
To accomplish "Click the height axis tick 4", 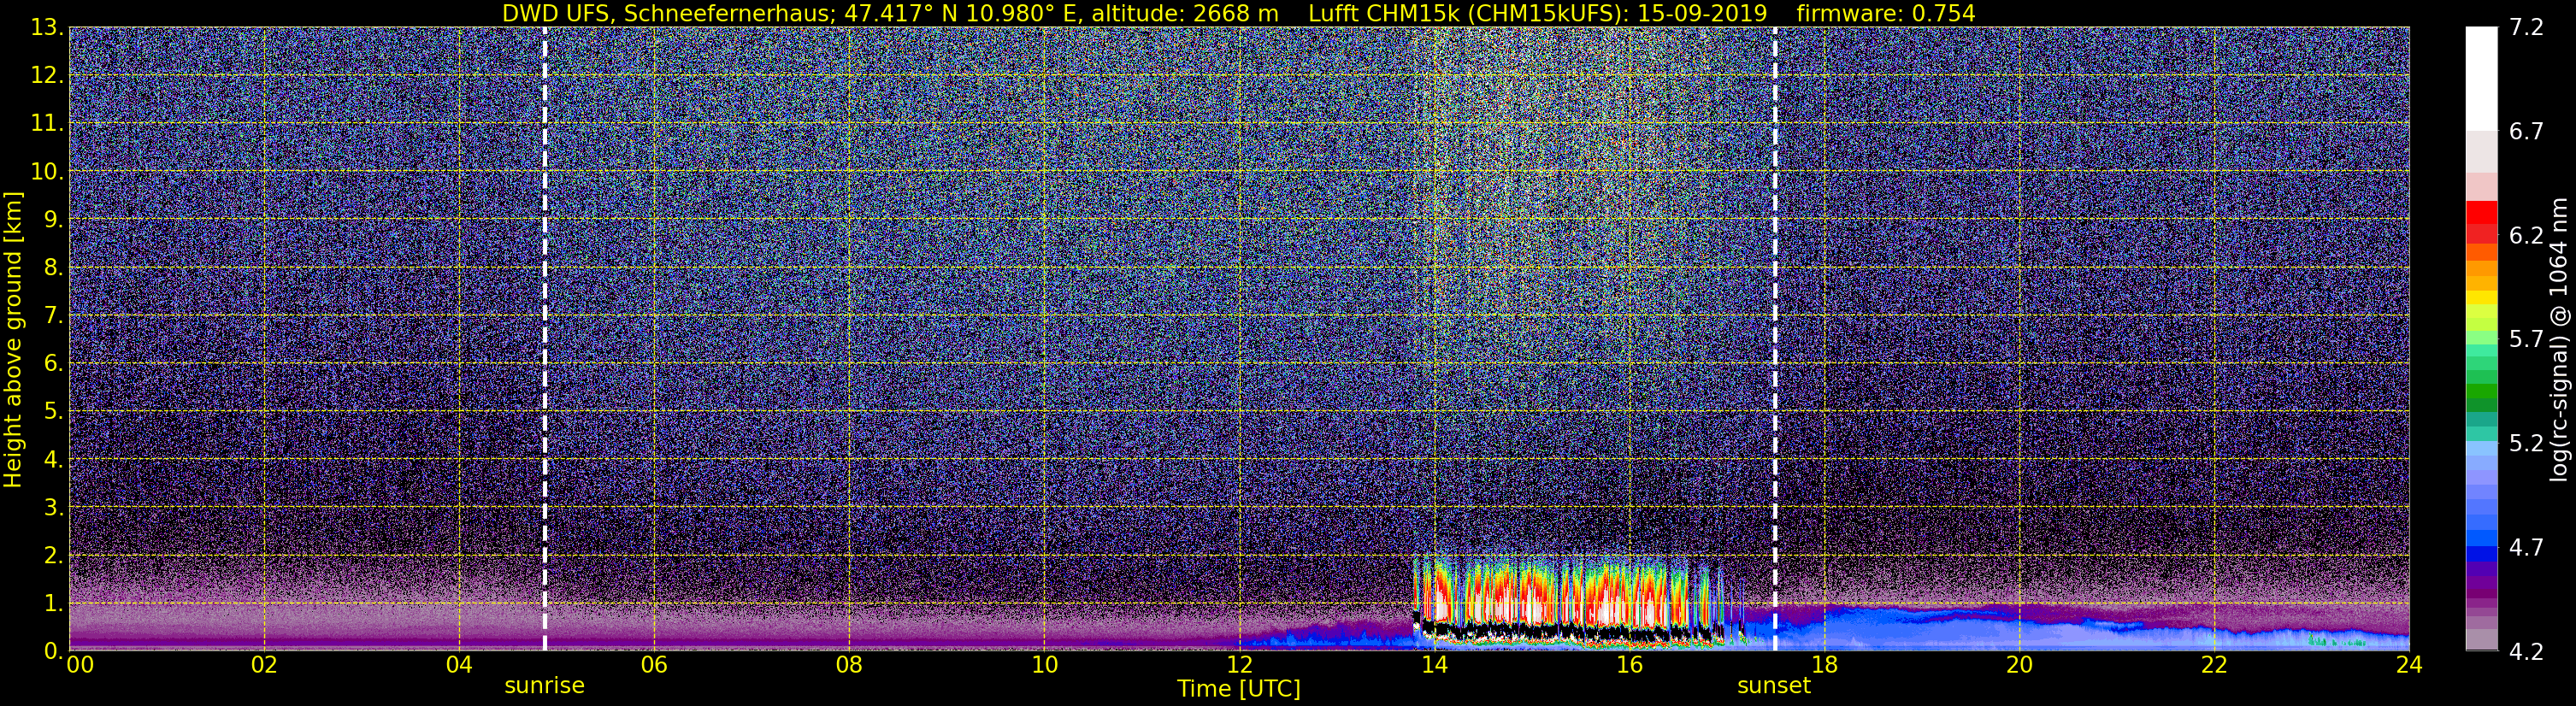I will pyautogui.click(x=54, y=460).
